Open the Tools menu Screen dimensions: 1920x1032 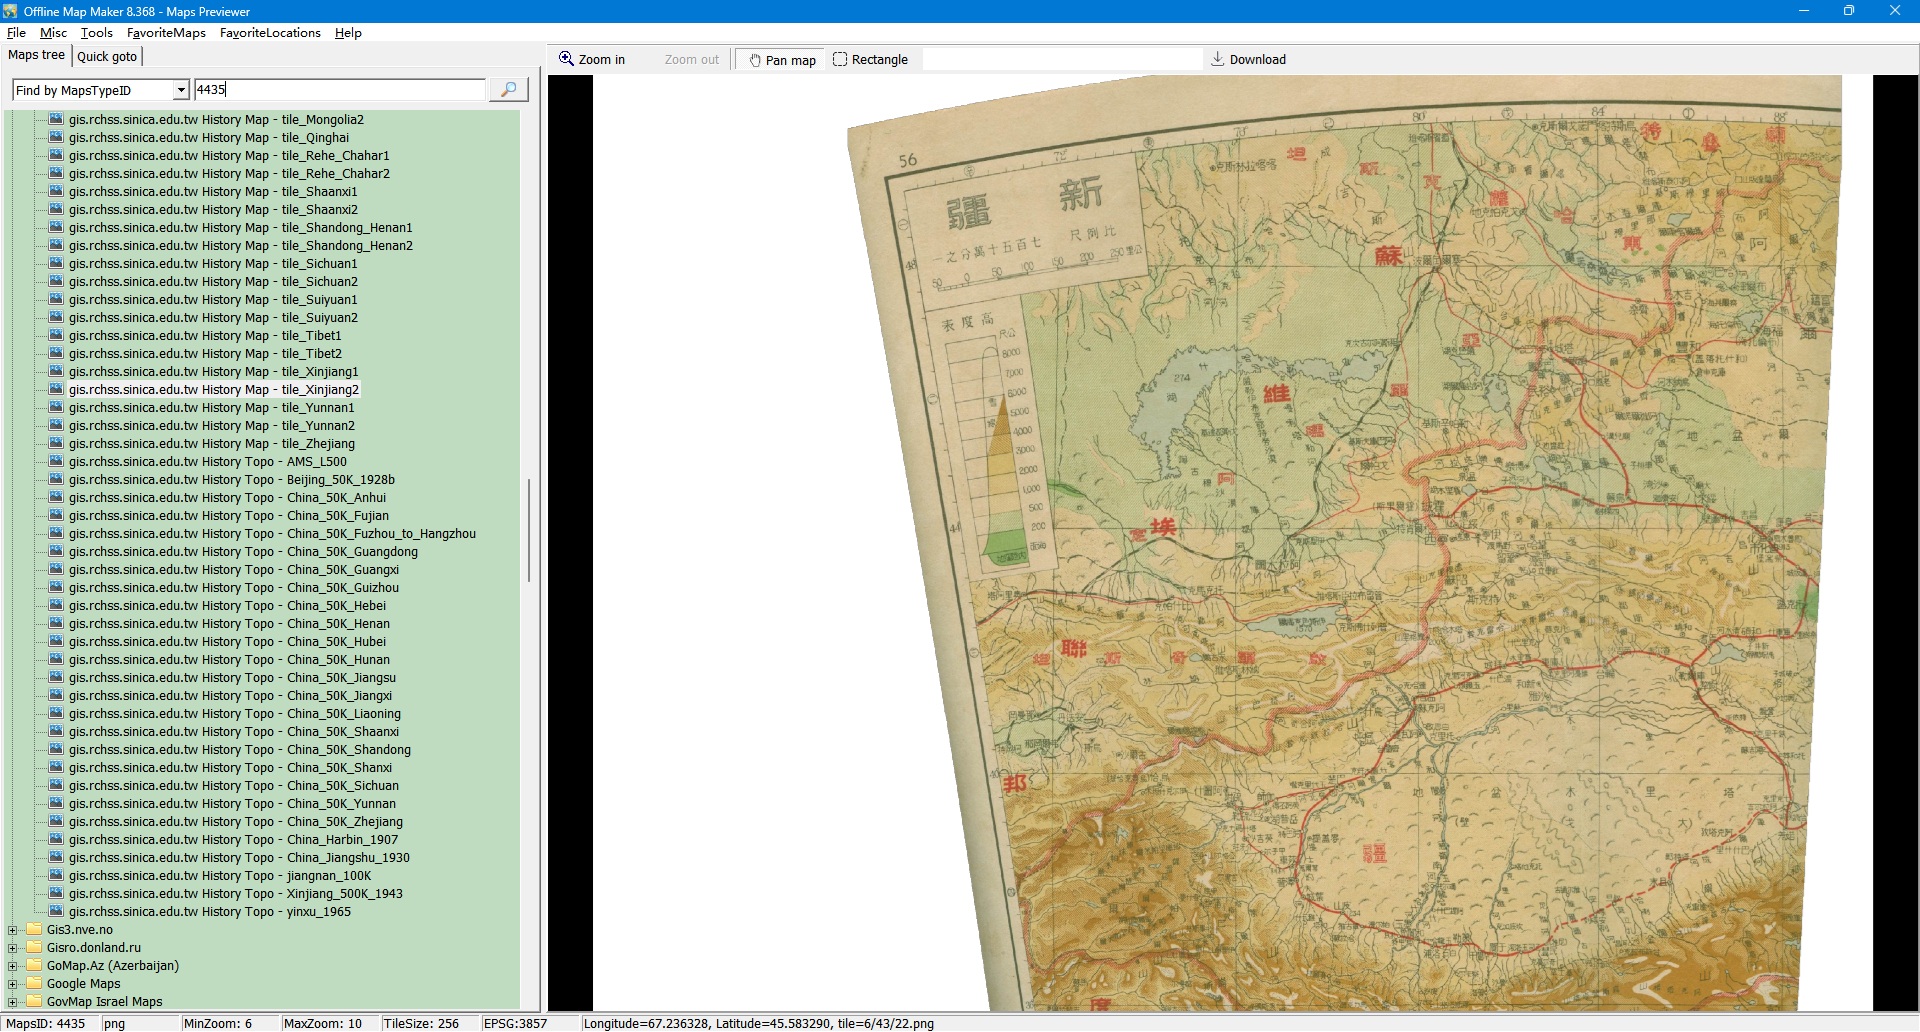96,33
